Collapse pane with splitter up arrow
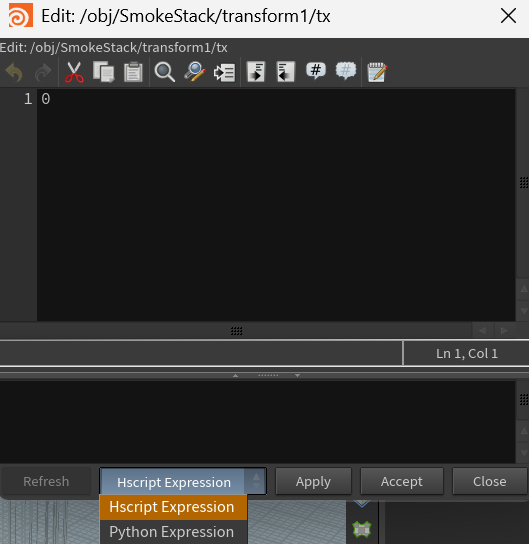This screenshot has width=529, height=544. pyautogui.click(x=235, y=375)
